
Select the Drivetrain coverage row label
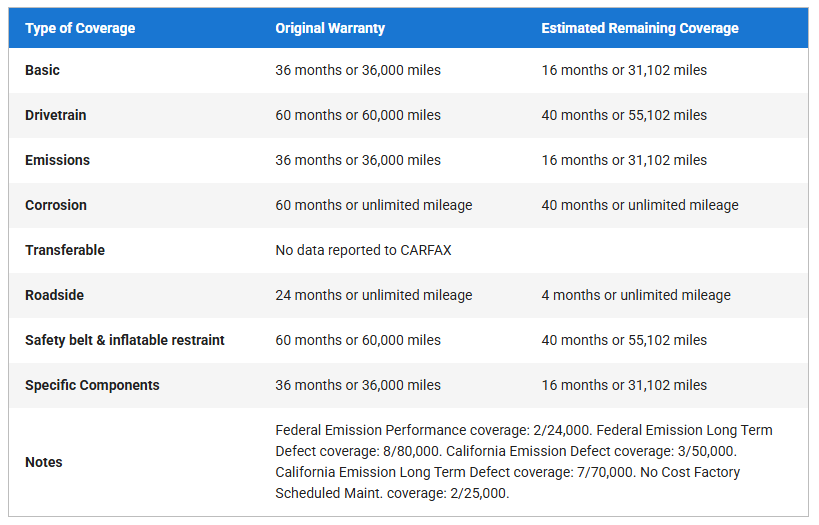pos(56,115)
